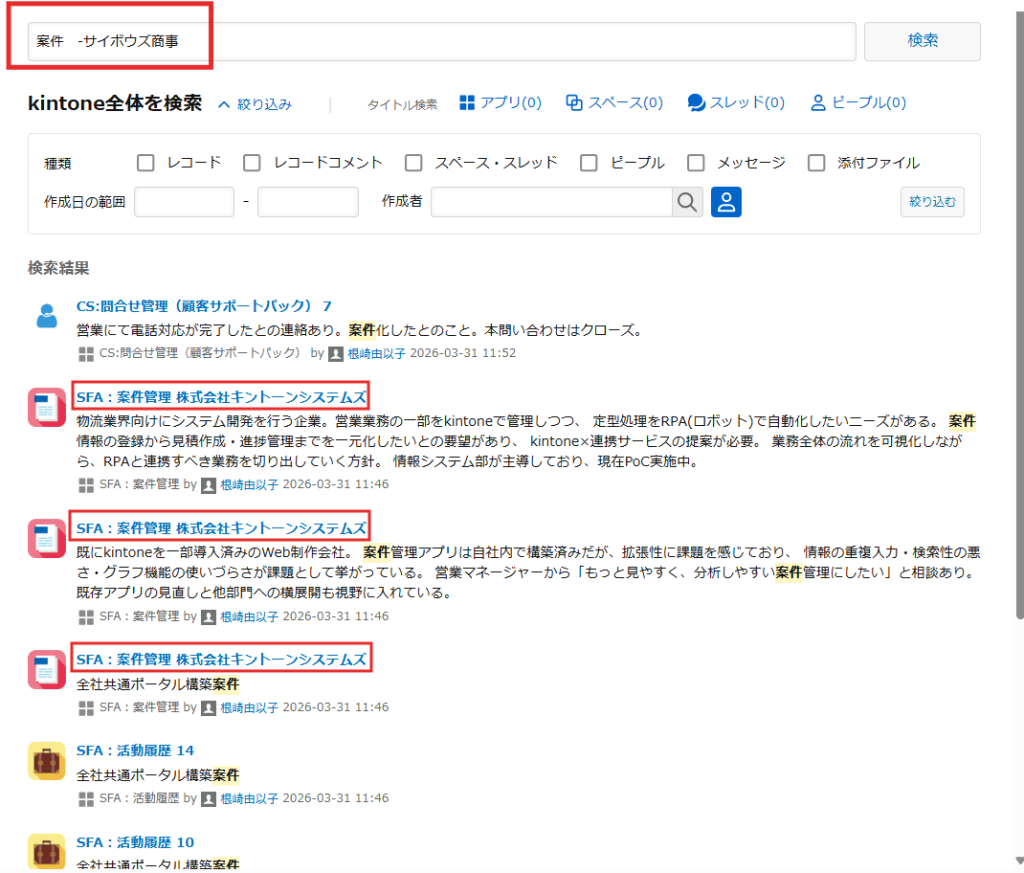Image resolution: width=1024 pixels, height=873 pixels.
Task: Collapse the 絞り込み filter panel
Action: click(255, 104)
